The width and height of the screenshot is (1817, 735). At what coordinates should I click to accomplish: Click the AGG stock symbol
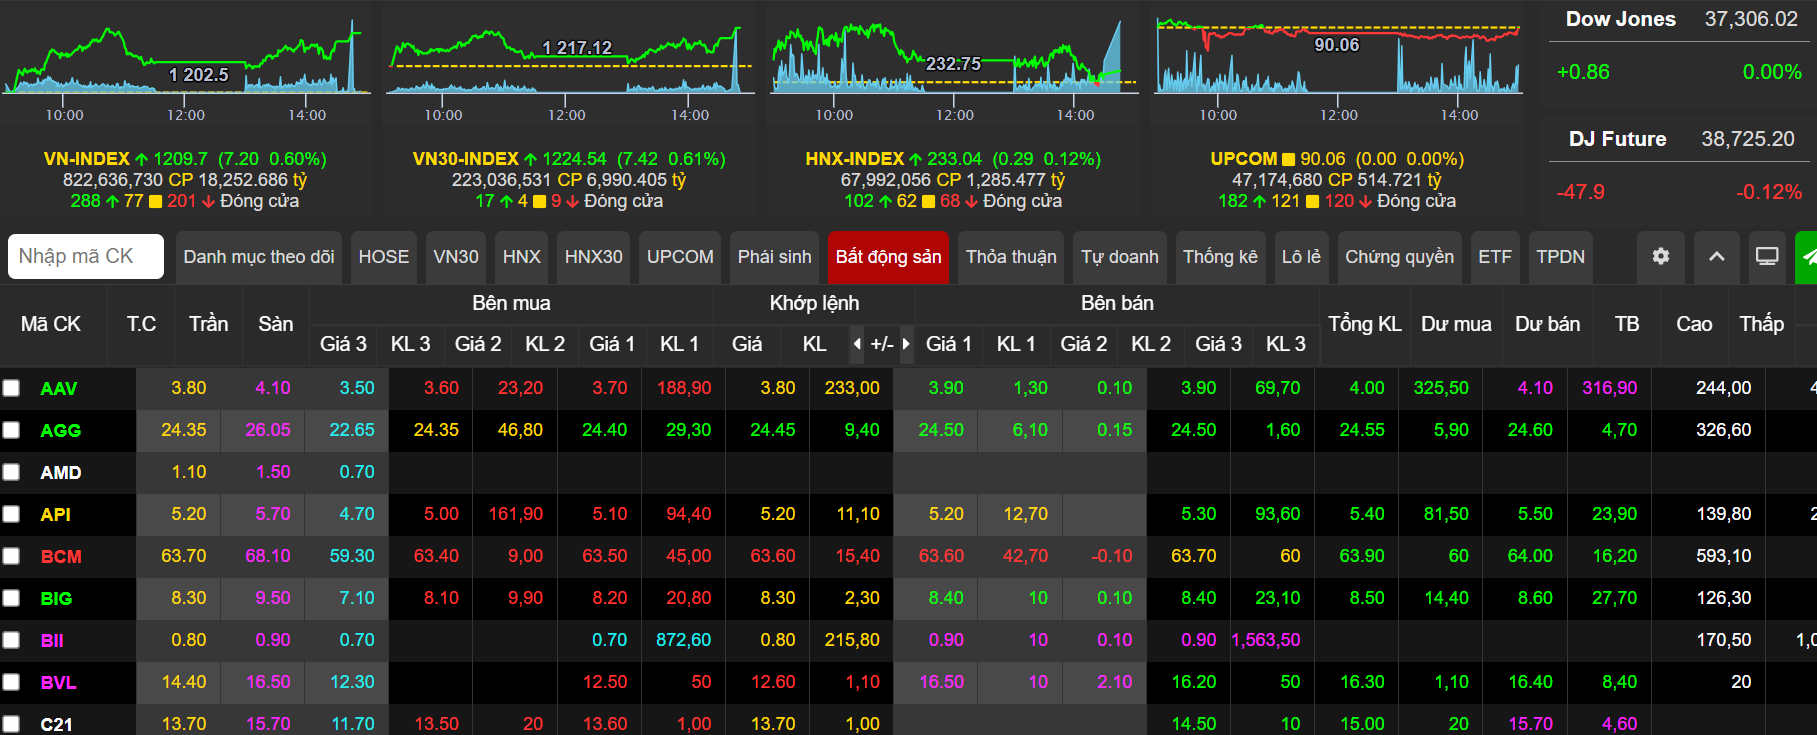pos(60,431)
